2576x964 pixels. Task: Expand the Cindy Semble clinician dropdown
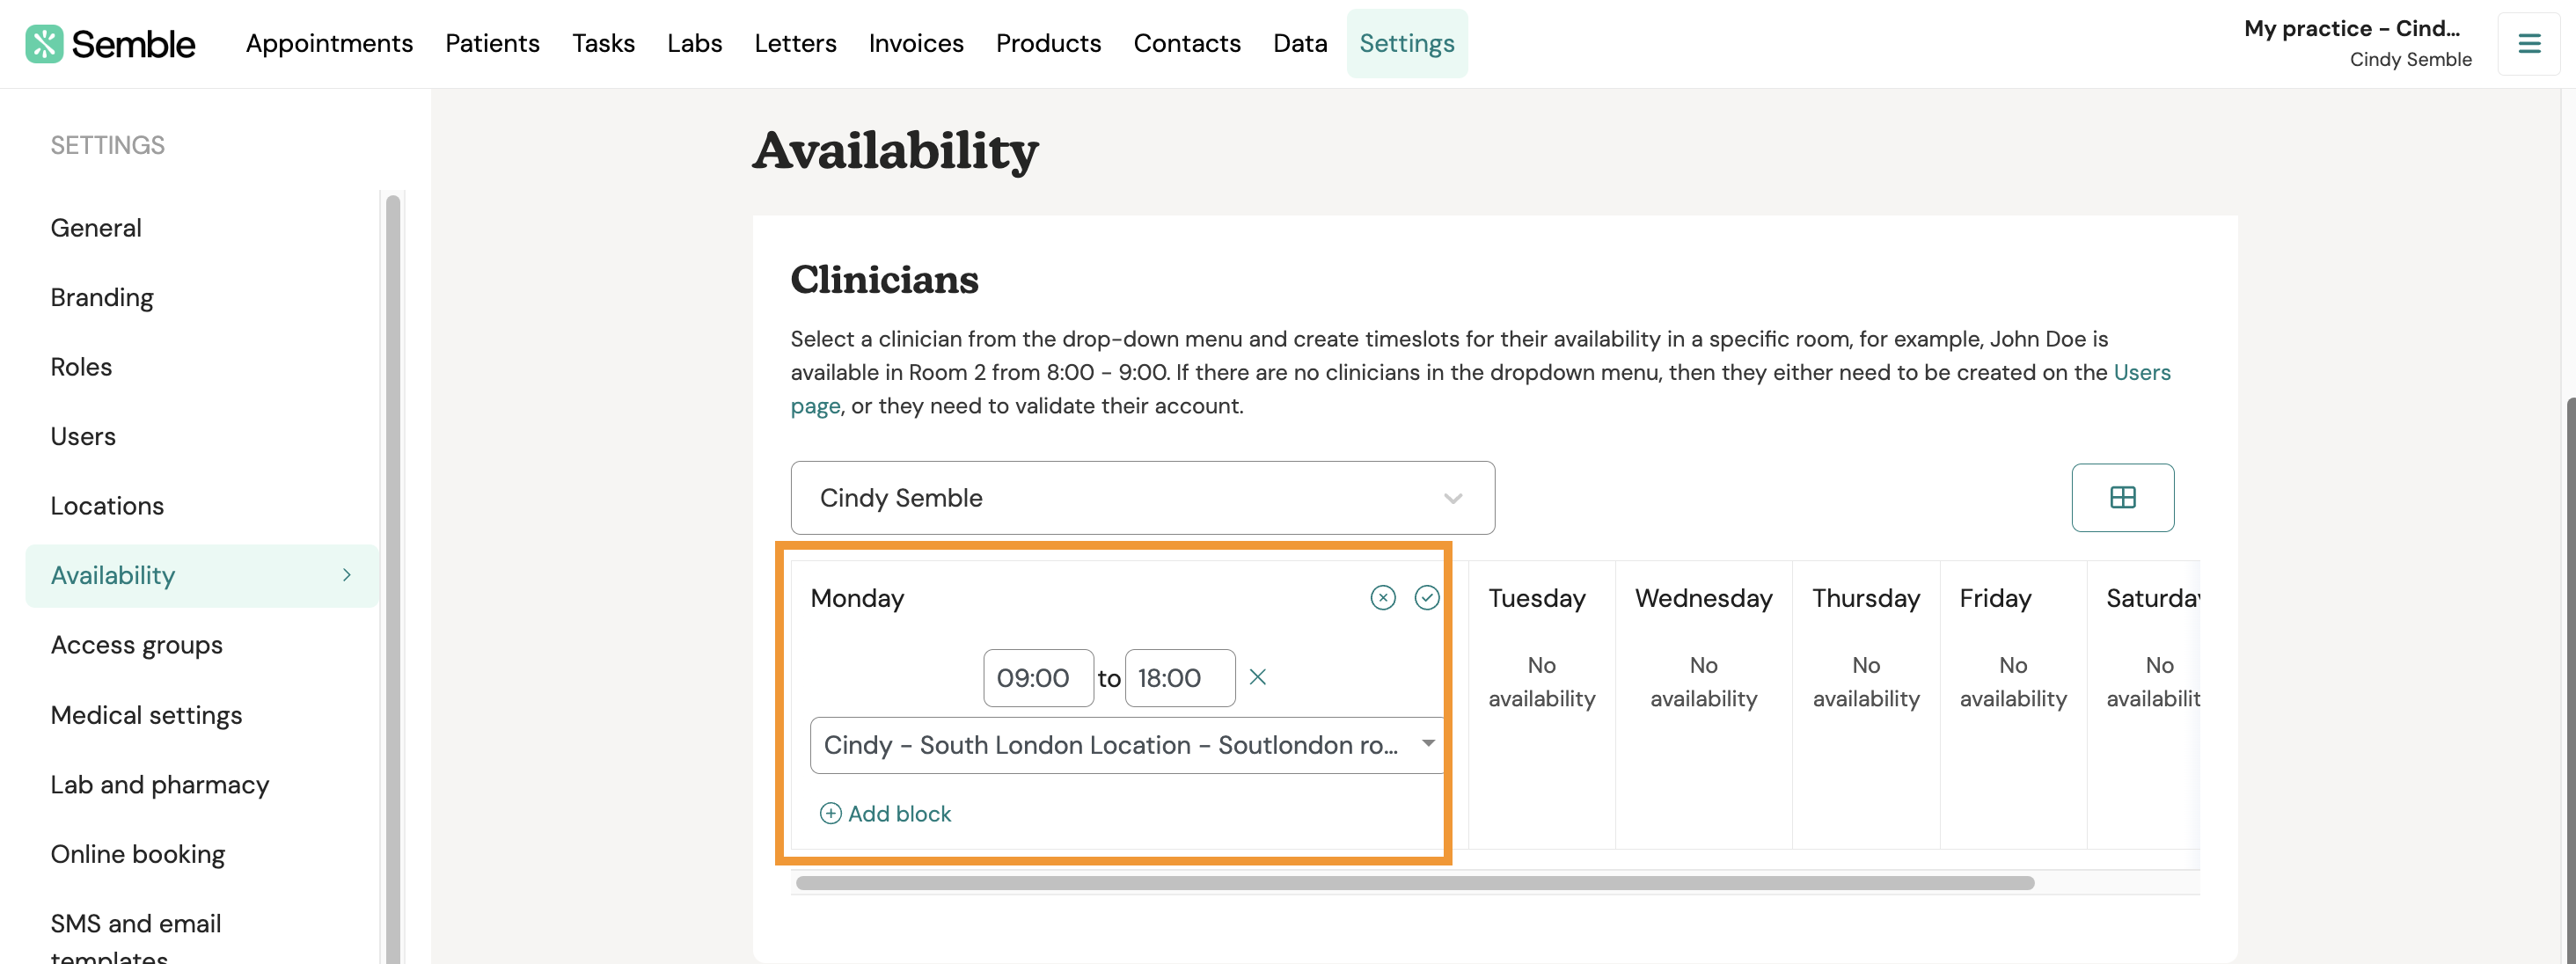[x=1143, y=497]
